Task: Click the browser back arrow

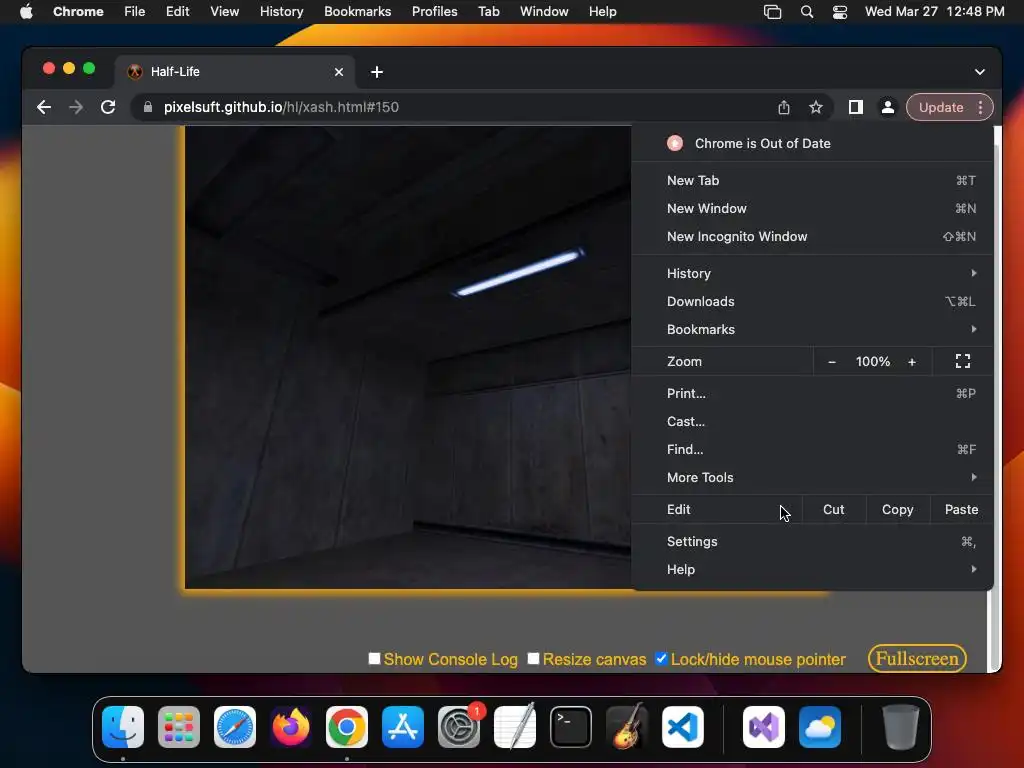Action: tap(44, 107)
